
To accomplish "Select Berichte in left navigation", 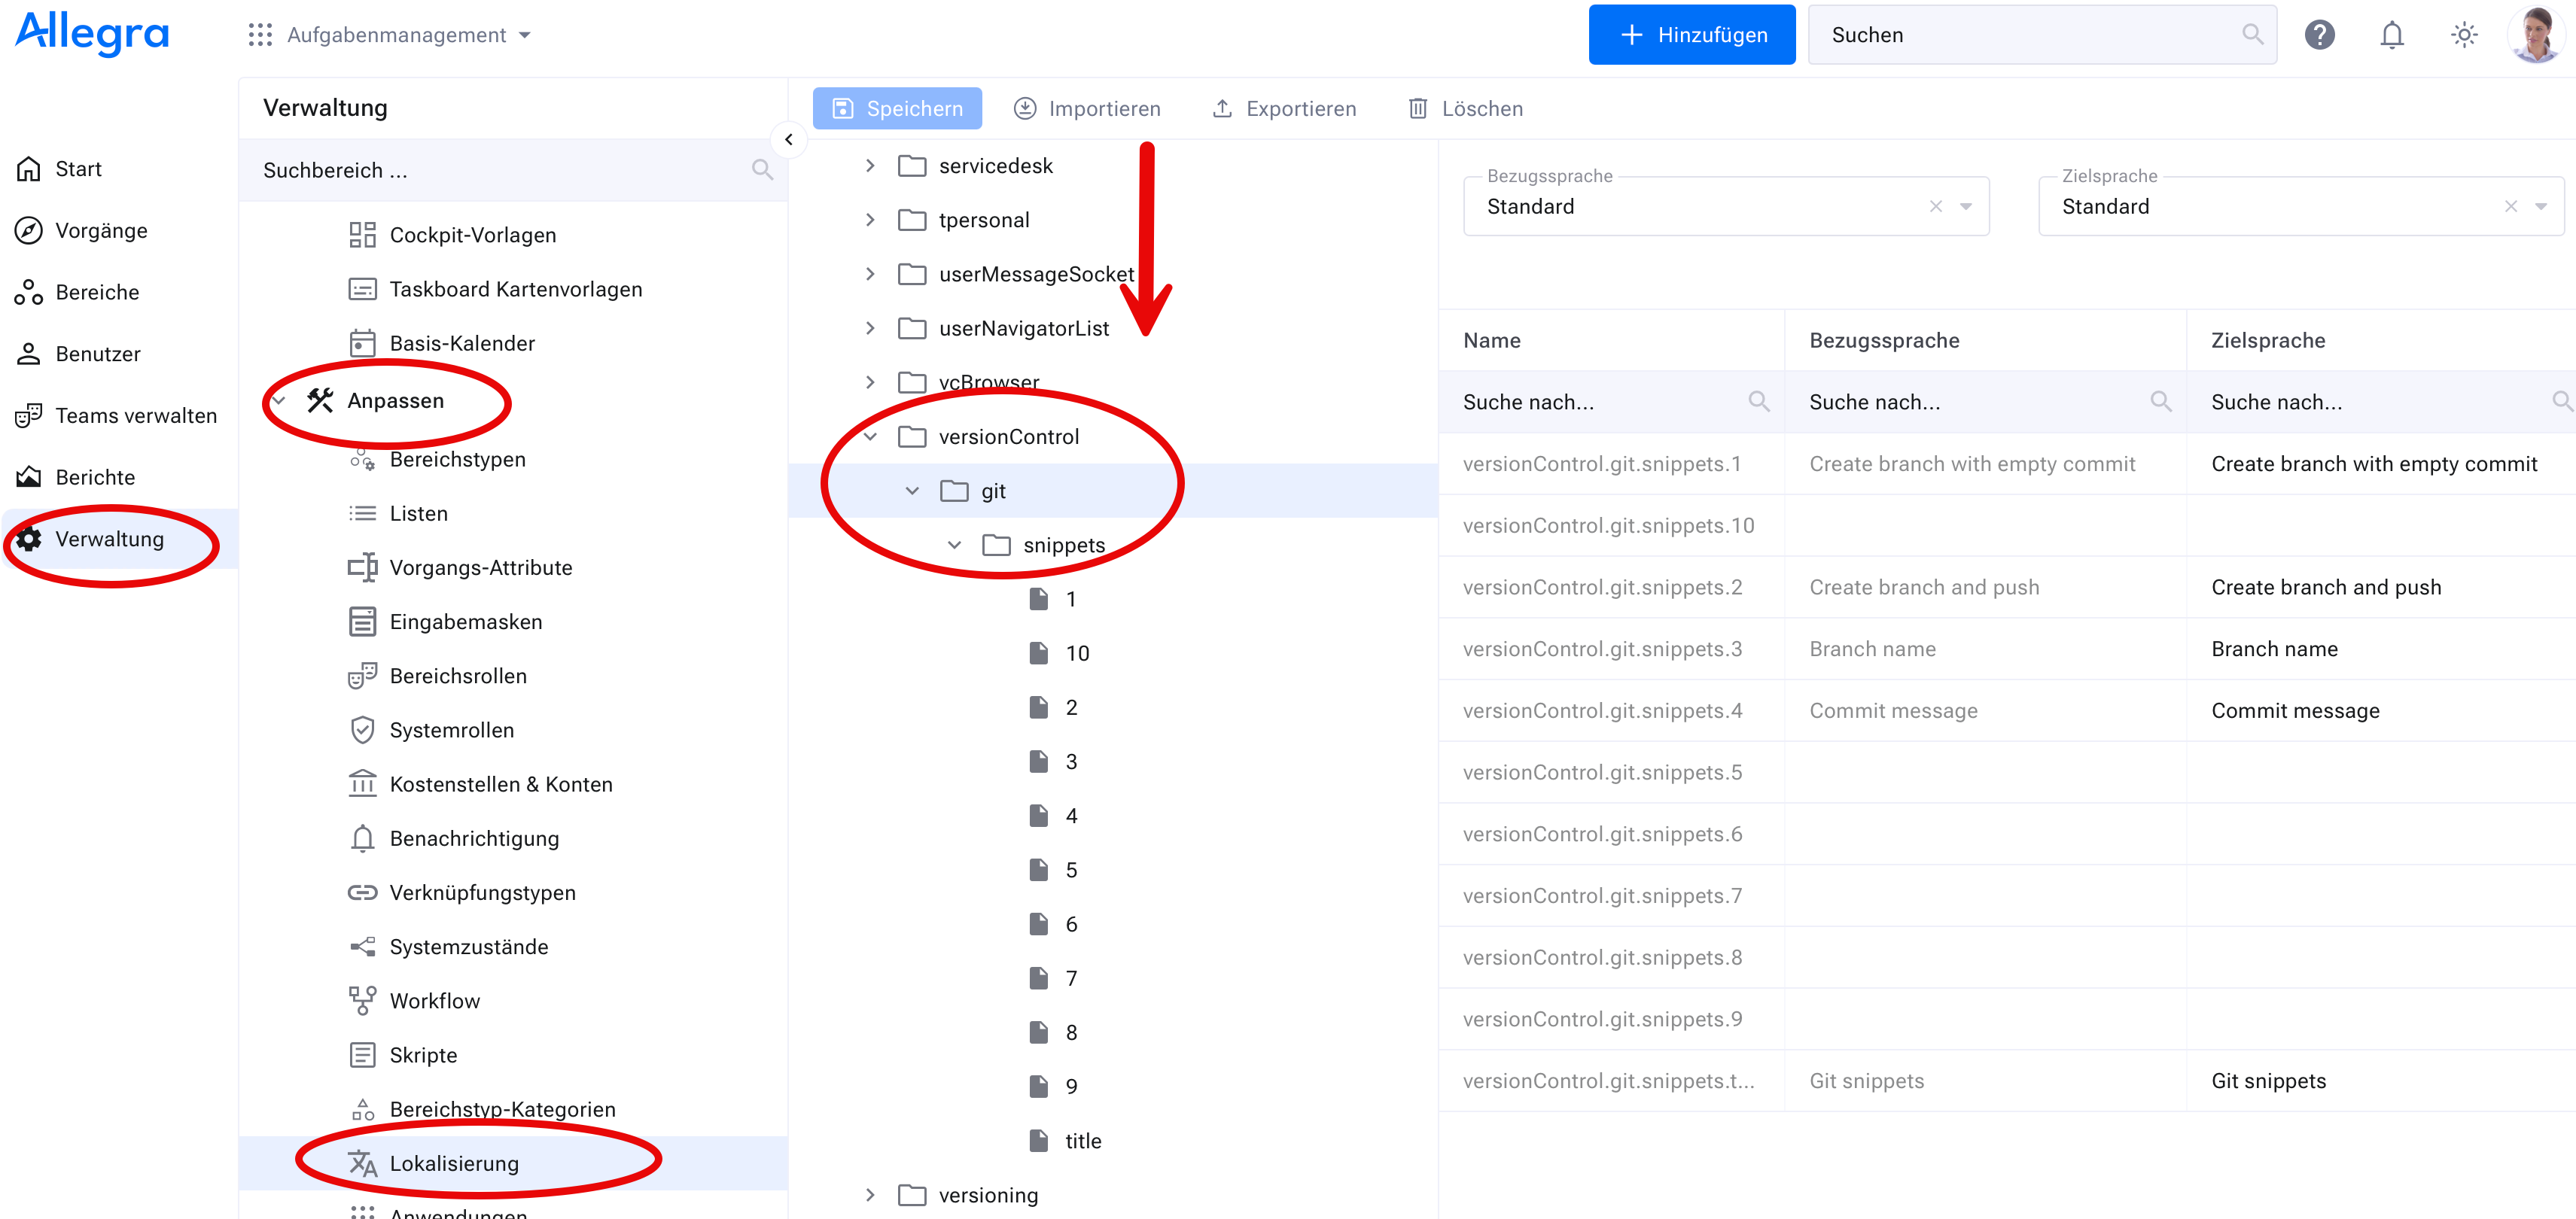I will (95, 477).
